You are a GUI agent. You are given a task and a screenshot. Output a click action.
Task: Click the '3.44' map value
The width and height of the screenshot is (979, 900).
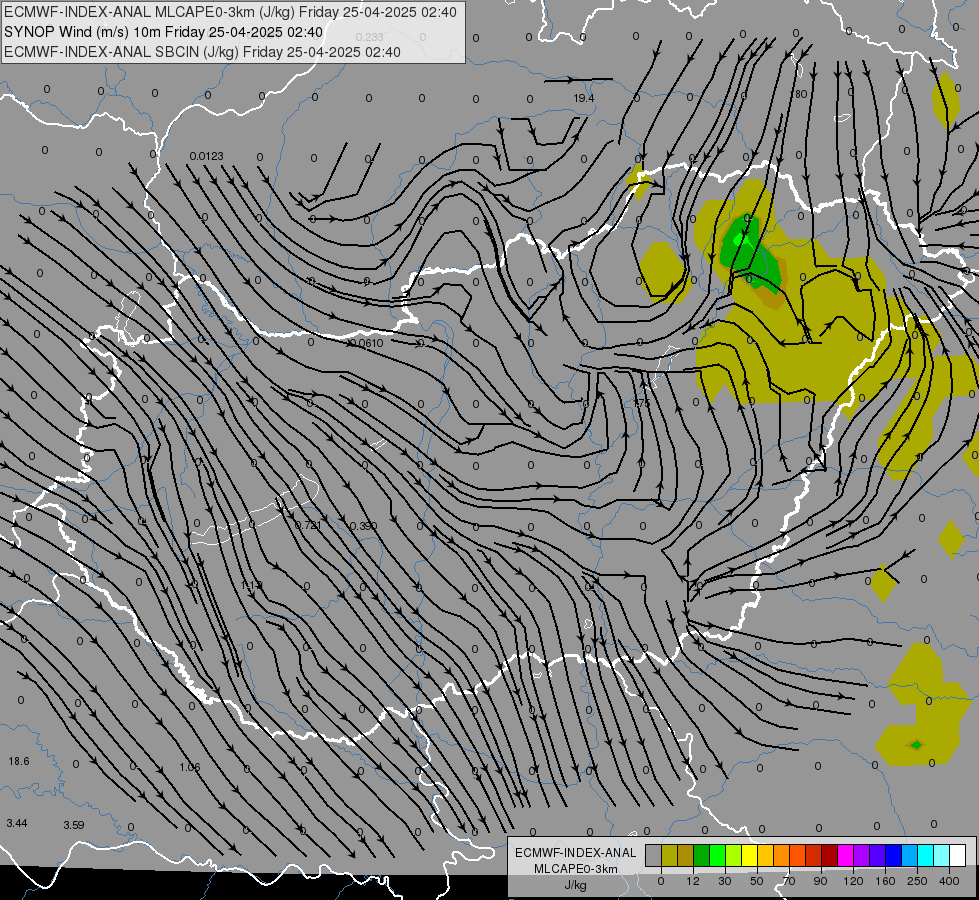point(17,824)
